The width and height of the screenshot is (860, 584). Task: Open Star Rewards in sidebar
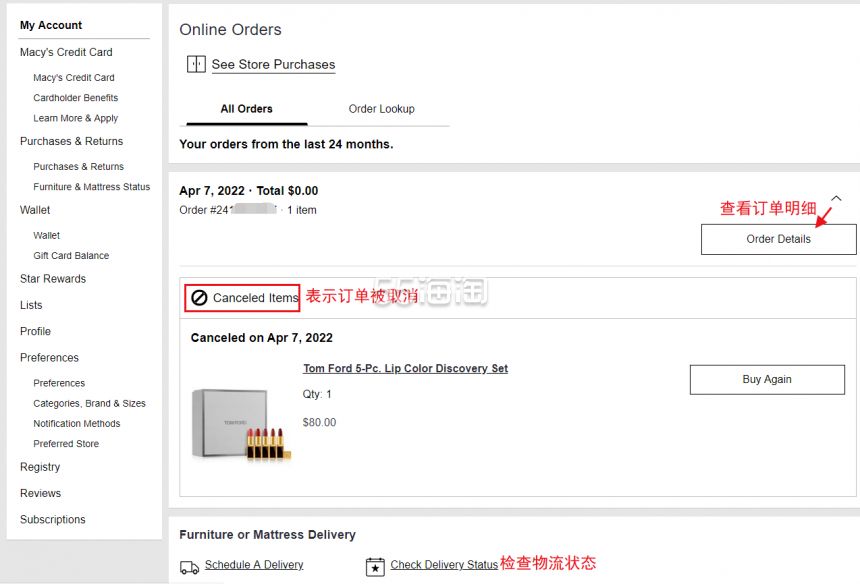pos(53,279)
